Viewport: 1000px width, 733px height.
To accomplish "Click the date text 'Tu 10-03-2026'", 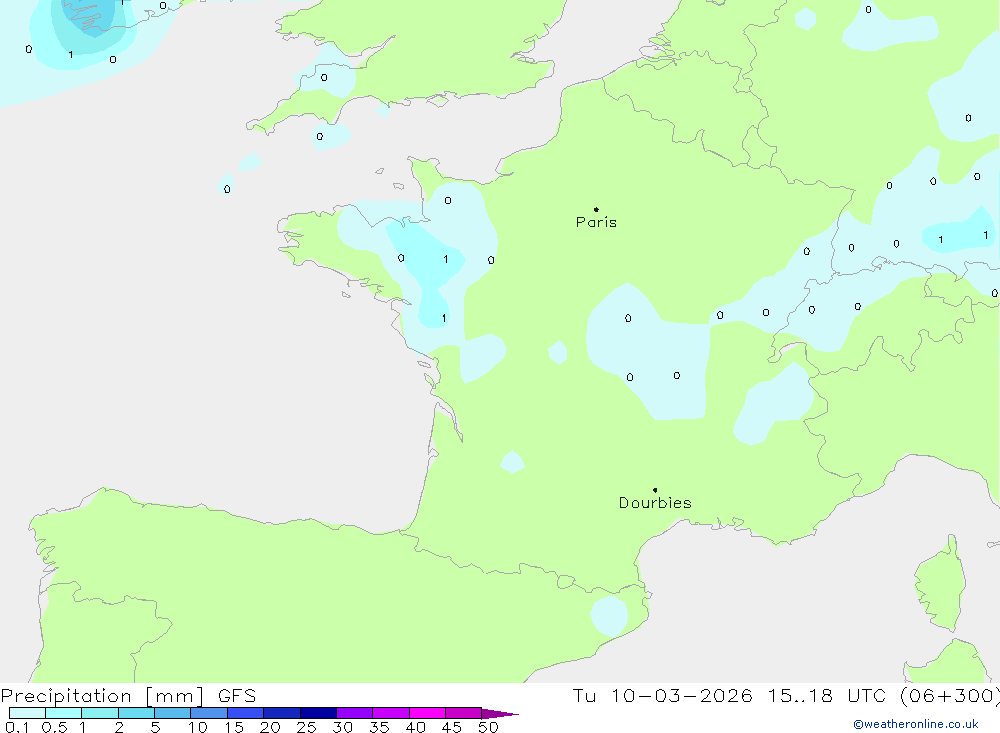I will 662,695.
